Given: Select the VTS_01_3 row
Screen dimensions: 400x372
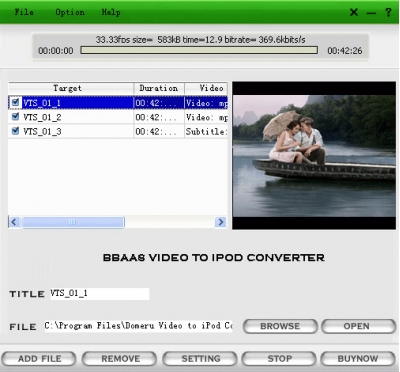Looking at the screenshot, I should 118,131.
